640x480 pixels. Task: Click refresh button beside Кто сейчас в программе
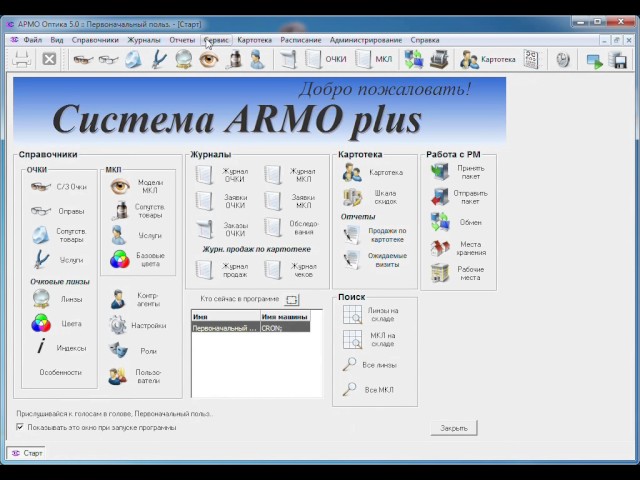tap(292, 300)
